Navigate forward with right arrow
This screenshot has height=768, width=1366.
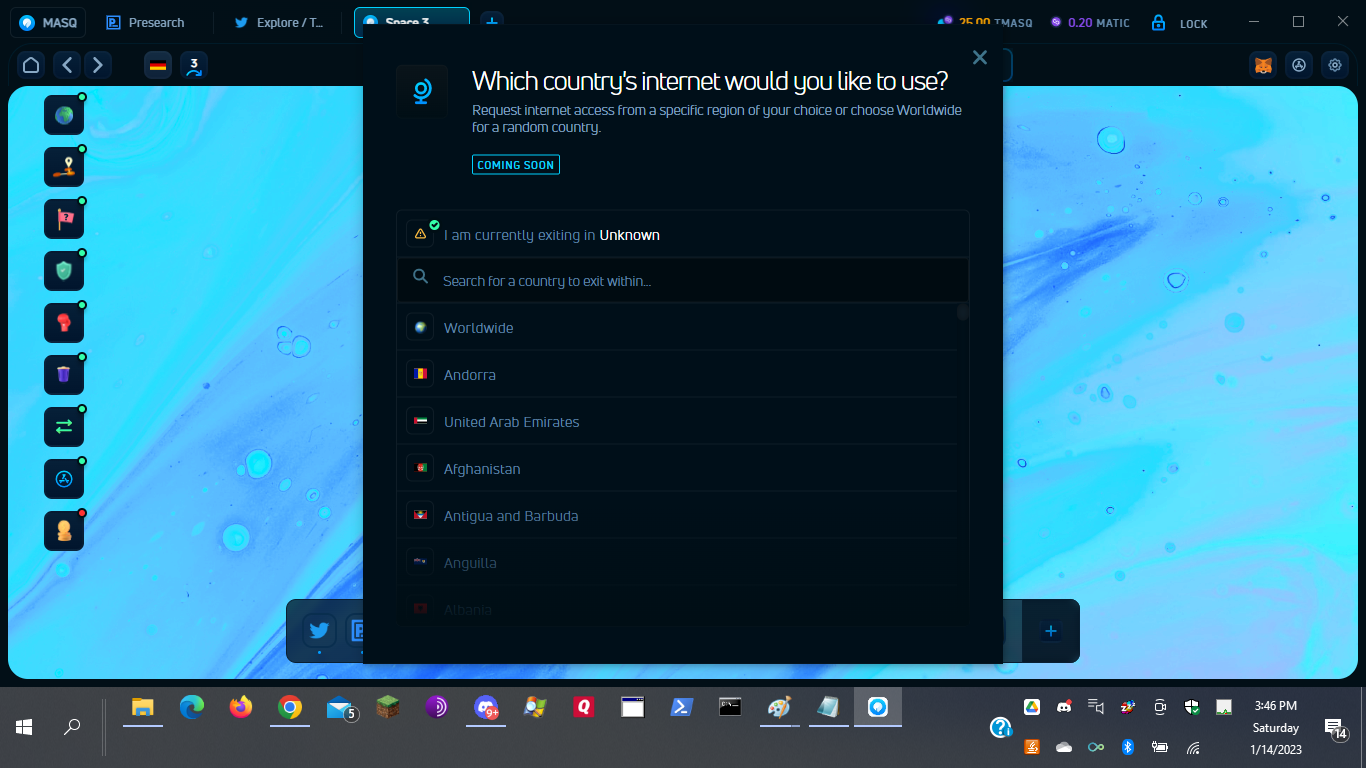97,66
